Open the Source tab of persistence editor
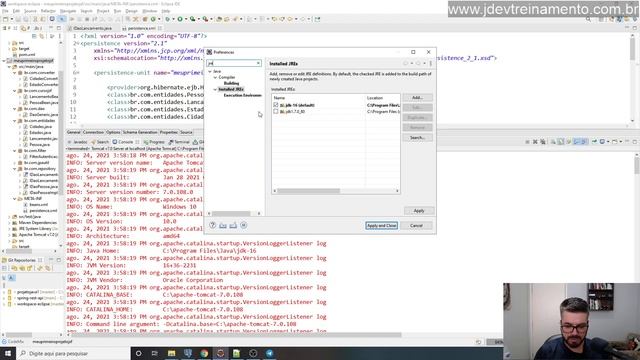This screenshot has height=360, width=640. point(186,132)
